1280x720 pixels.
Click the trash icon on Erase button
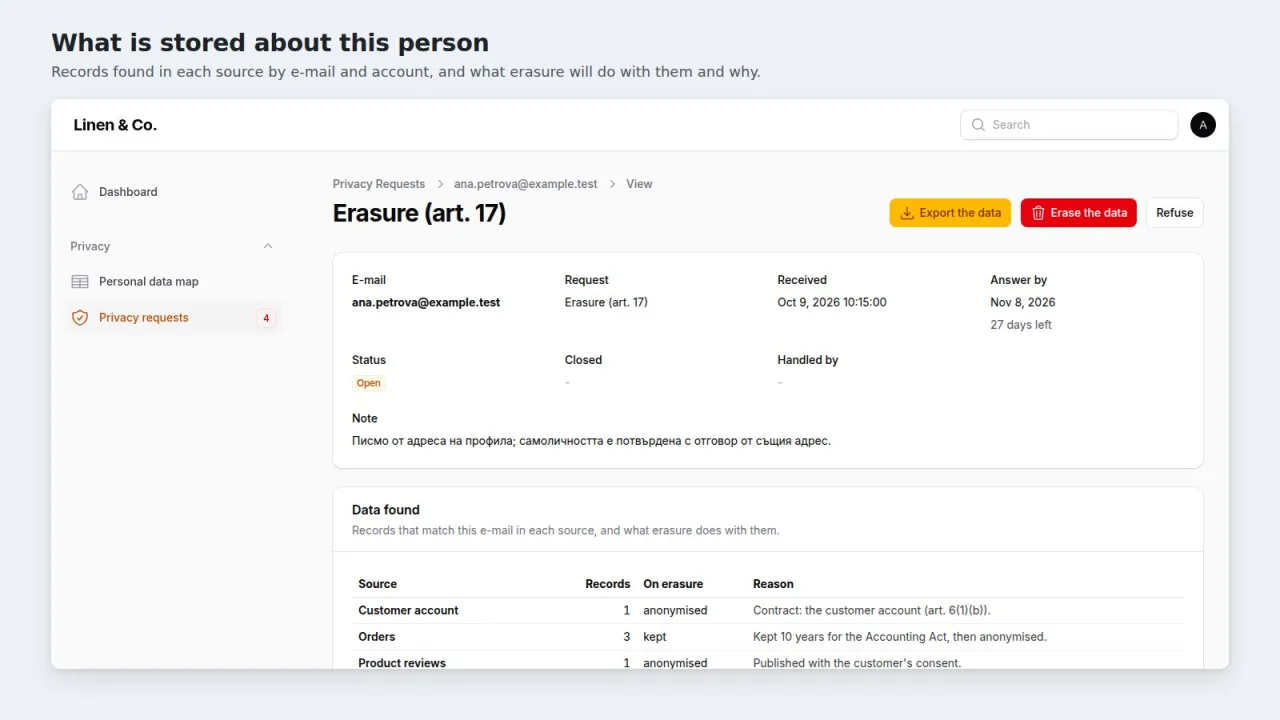(1038, 213)
